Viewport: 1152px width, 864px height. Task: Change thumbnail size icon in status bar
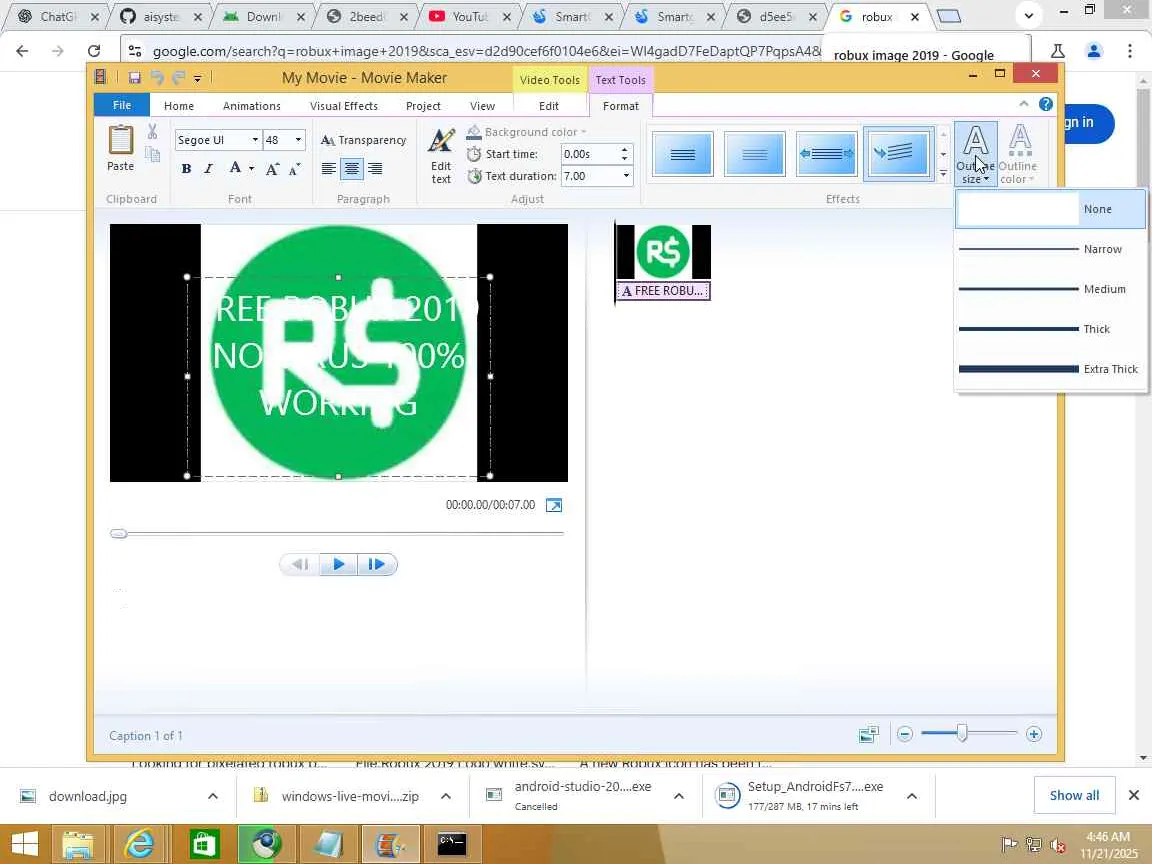coord(868,734)
